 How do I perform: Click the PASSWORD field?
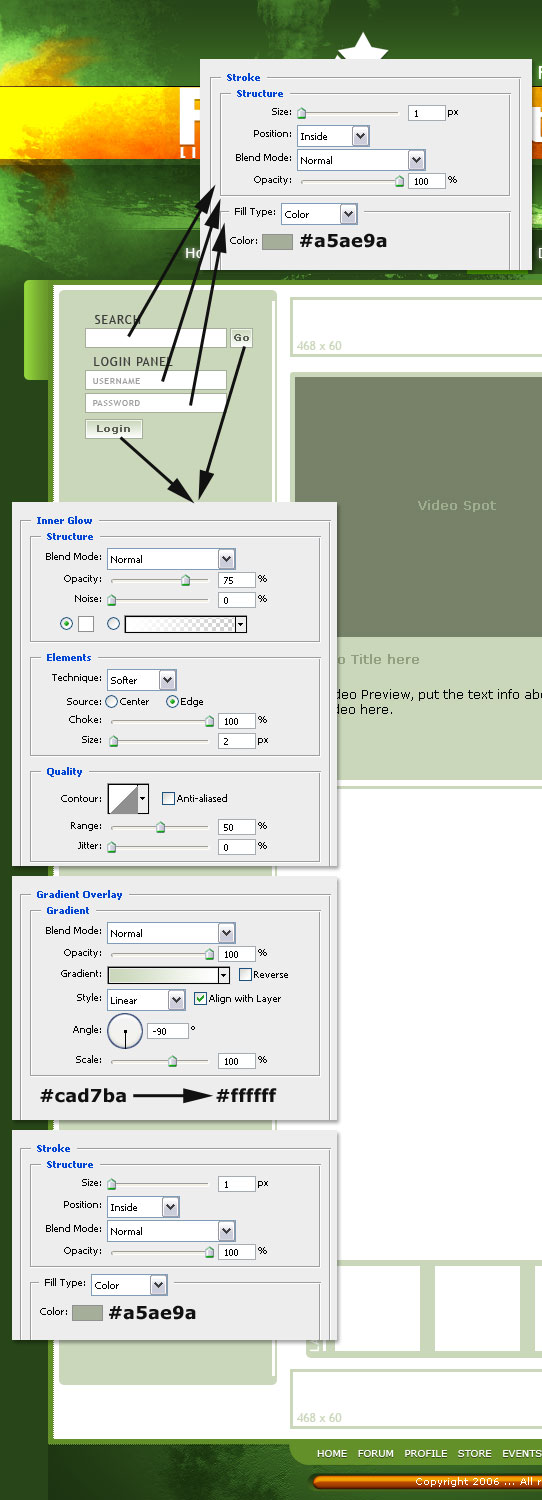point(156,402)
